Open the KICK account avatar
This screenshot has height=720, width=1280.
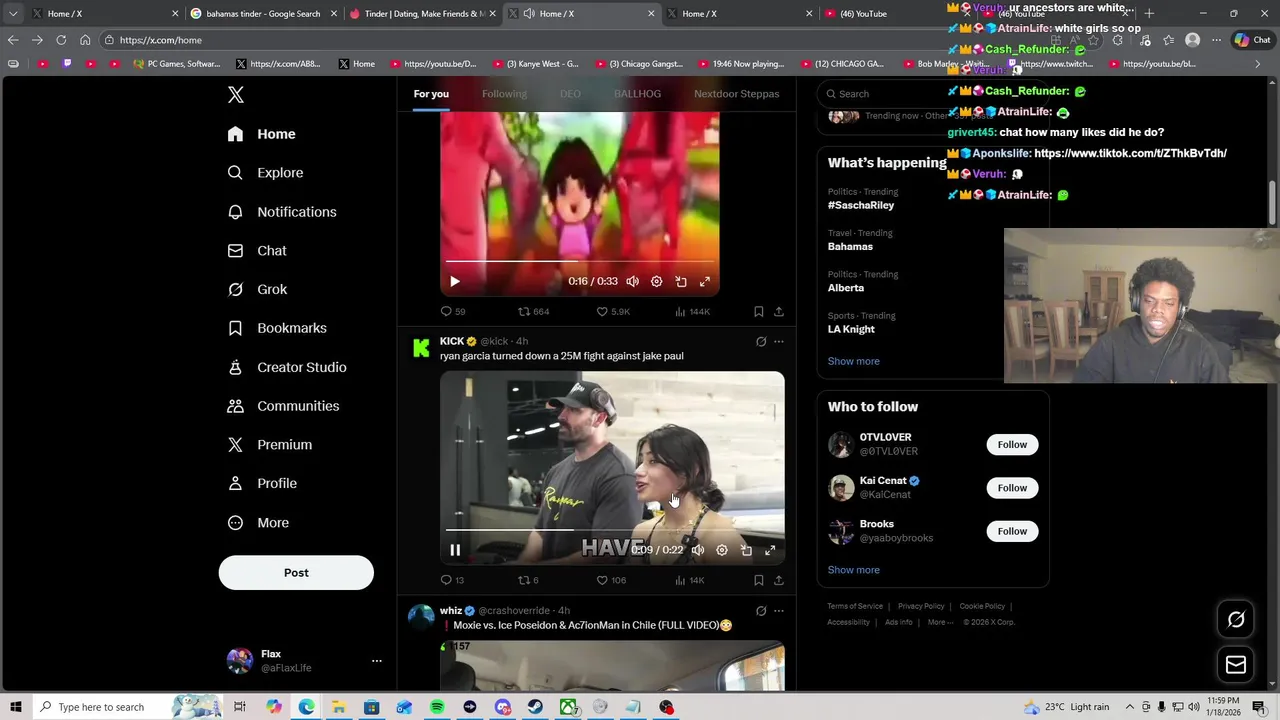421,348
